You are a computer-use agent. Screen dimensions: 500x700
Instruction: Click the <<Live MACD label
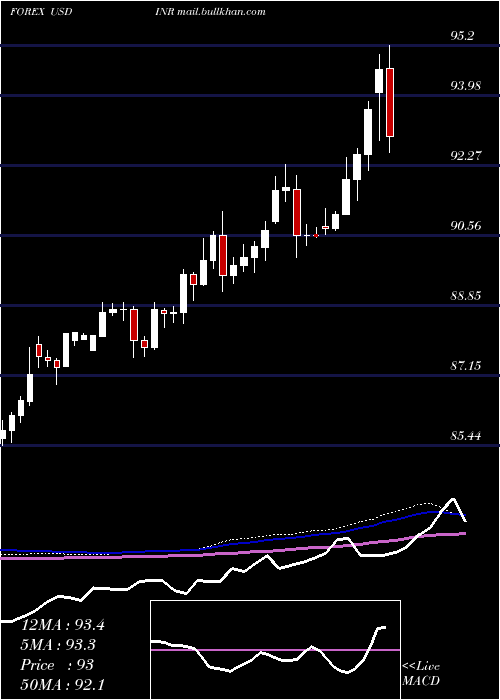pos(421,674)
